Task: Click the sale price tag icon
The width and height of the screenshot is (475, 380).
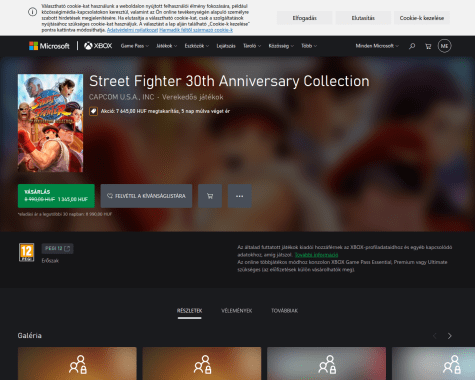Action: coord(93,111)
